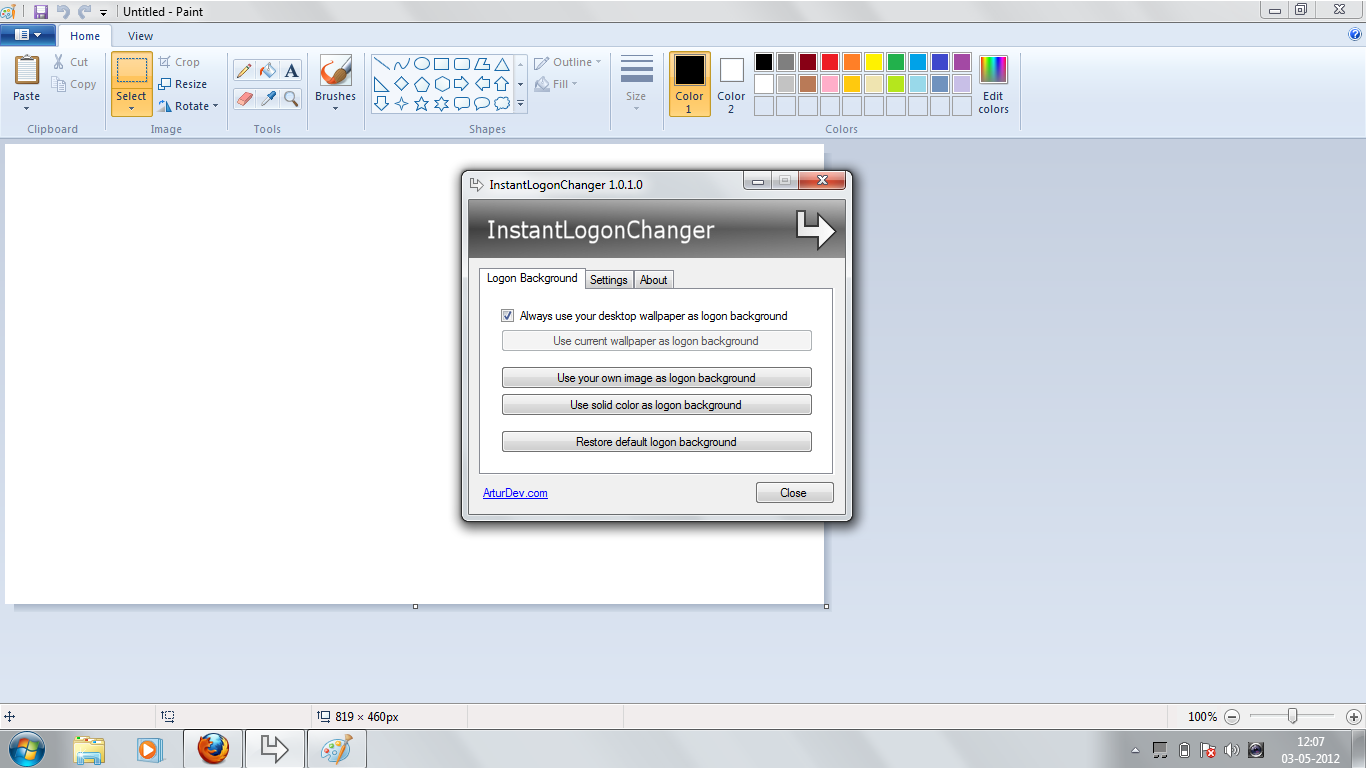Choose the Diamond shape

pos(401,83)
